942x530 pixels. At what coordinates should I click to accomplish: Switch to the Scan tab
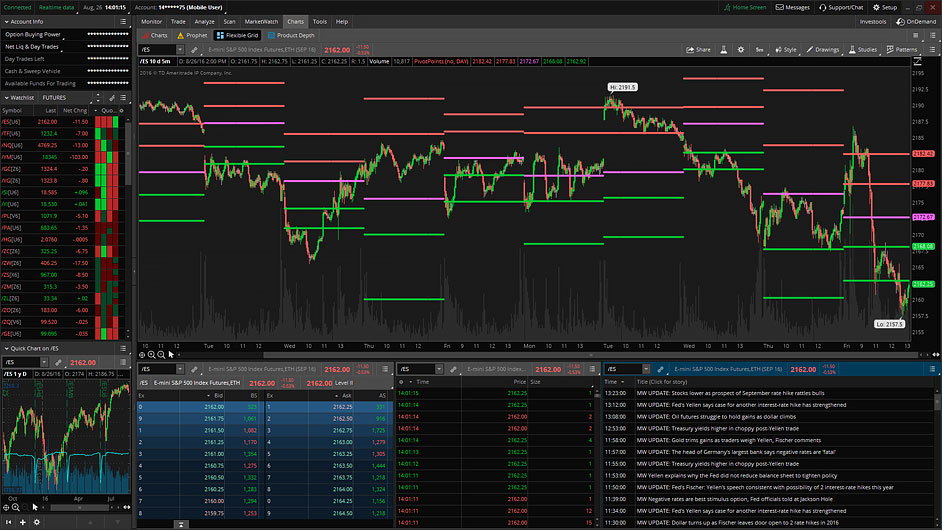click(x=229, y=22)
